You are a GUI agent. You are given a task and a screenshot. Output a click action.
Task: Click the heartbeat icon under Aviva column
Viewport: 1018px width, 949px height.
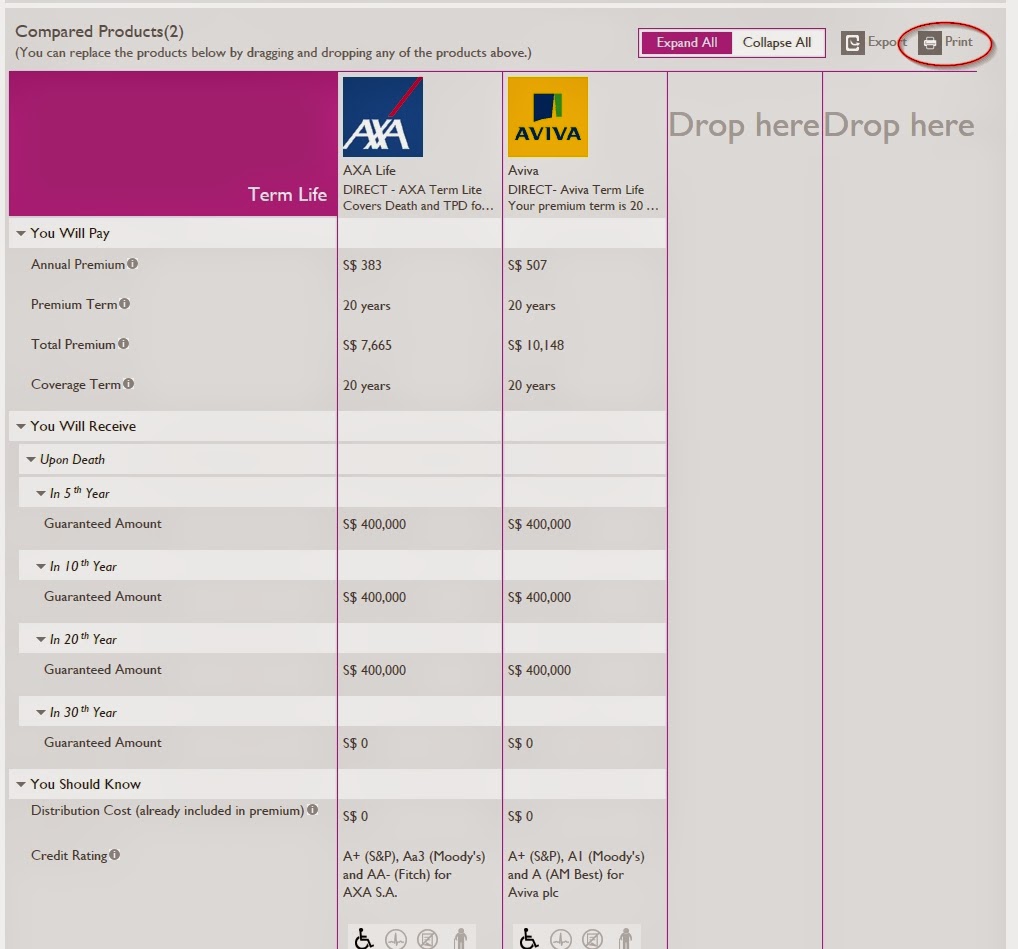[x=560, y=939]
